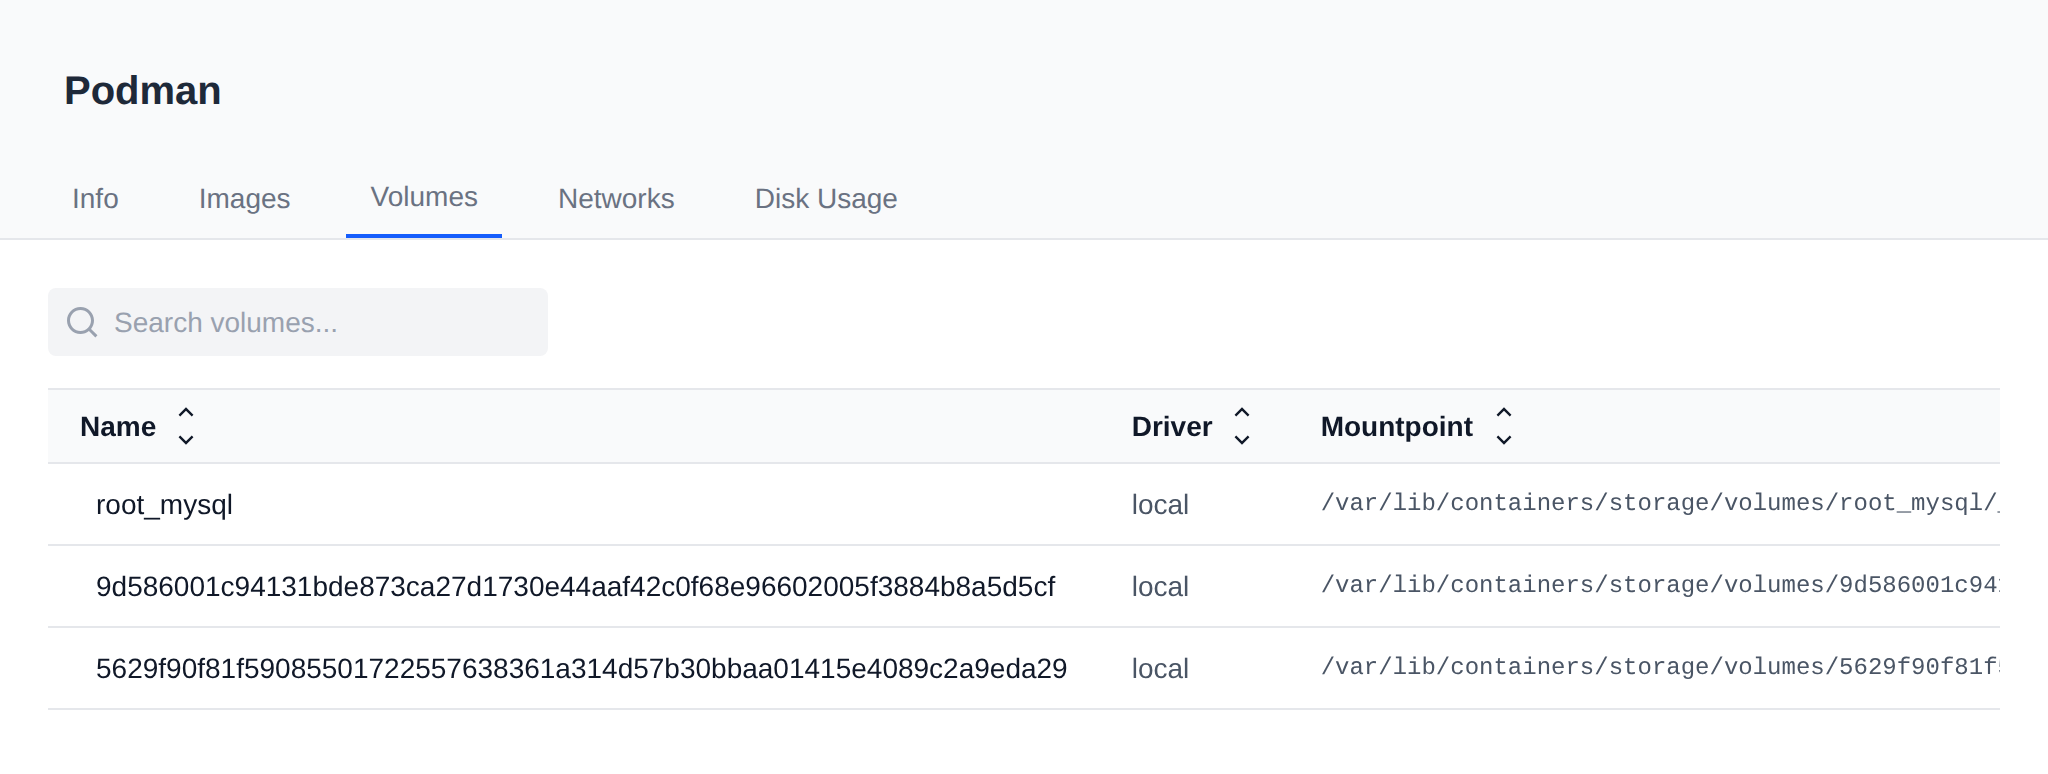Click the search magnifier icon
The width and height of the screenshot is (2048, 774).
pyautogui.click(x=82, y=322)
